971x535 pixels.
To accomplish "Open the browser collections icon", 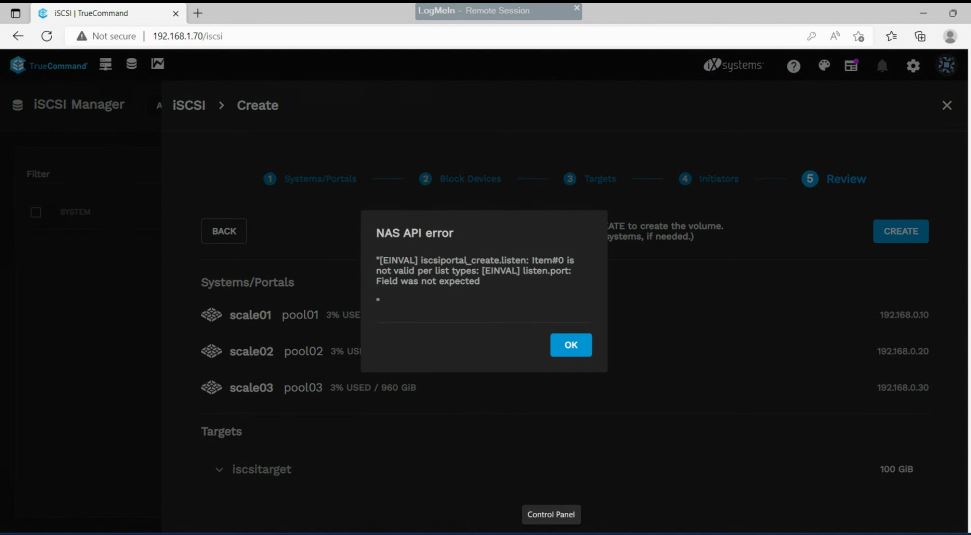I will tap(920, 37).
